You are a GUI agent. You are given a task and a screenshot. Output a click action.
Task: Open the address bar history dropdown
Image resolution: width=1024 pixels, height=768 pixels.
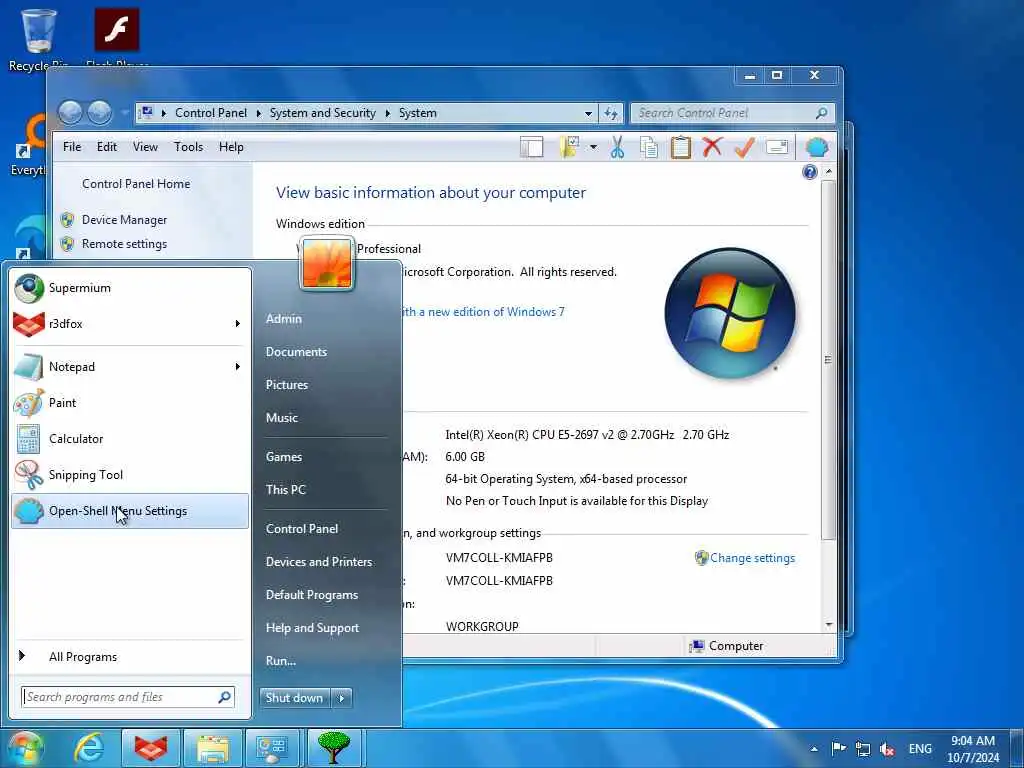[x=588, y=114]
